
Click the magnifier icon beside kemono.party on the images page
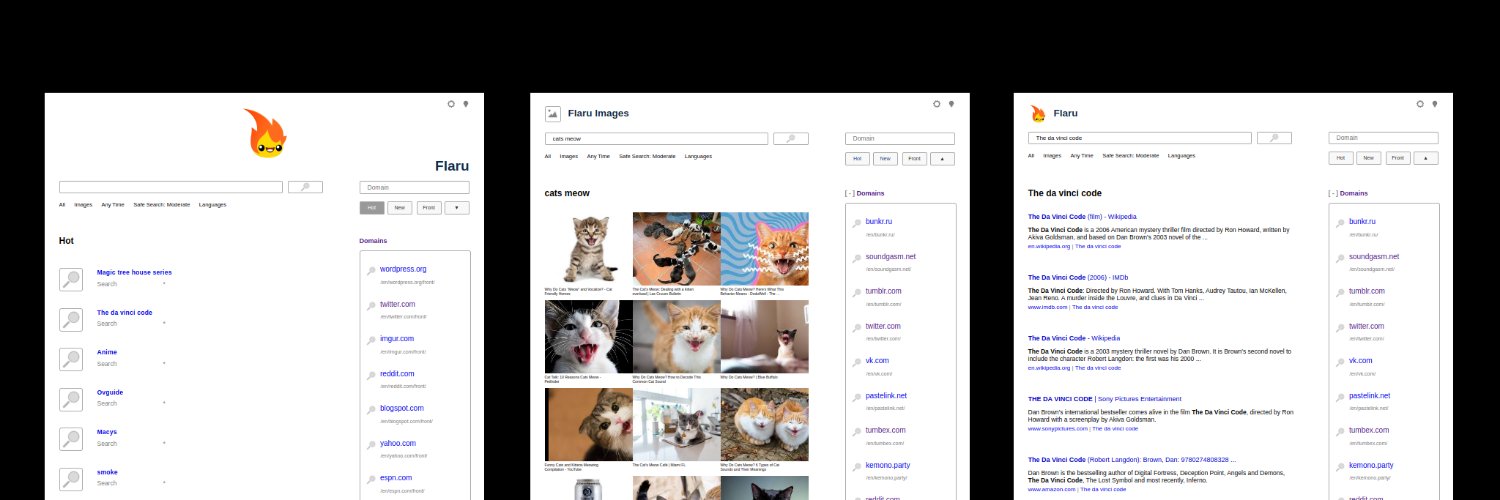point(857,467)
